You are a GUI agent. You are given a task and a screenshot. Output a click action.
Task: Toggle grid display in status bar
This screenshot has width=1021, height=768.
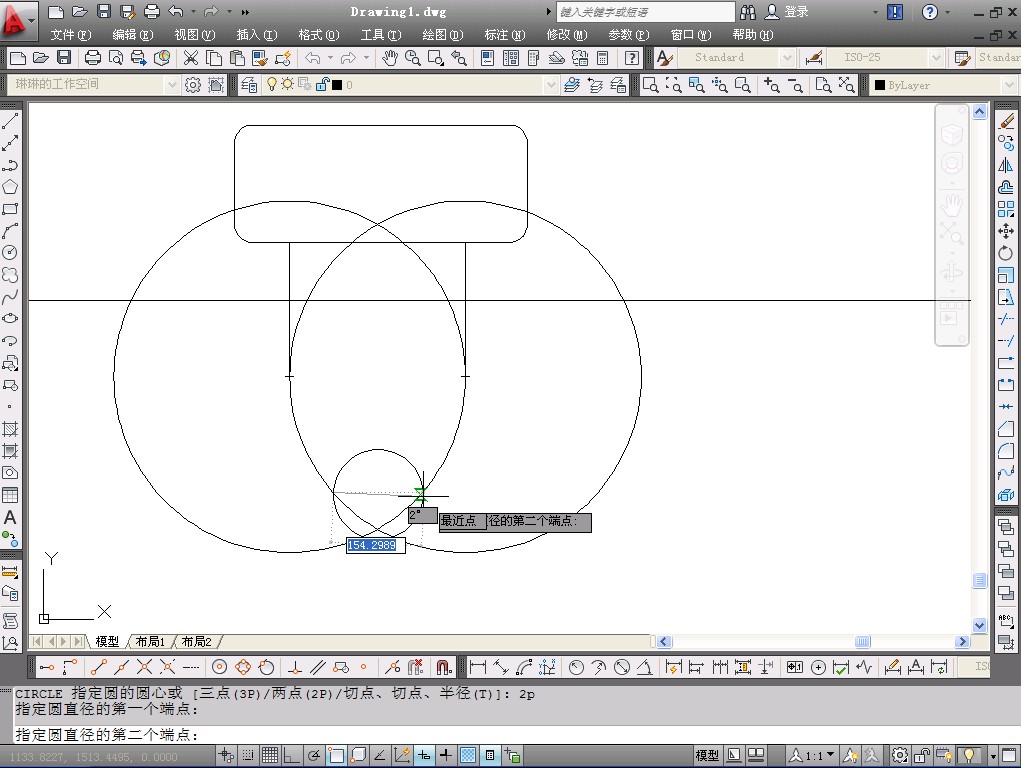(270, 756)
